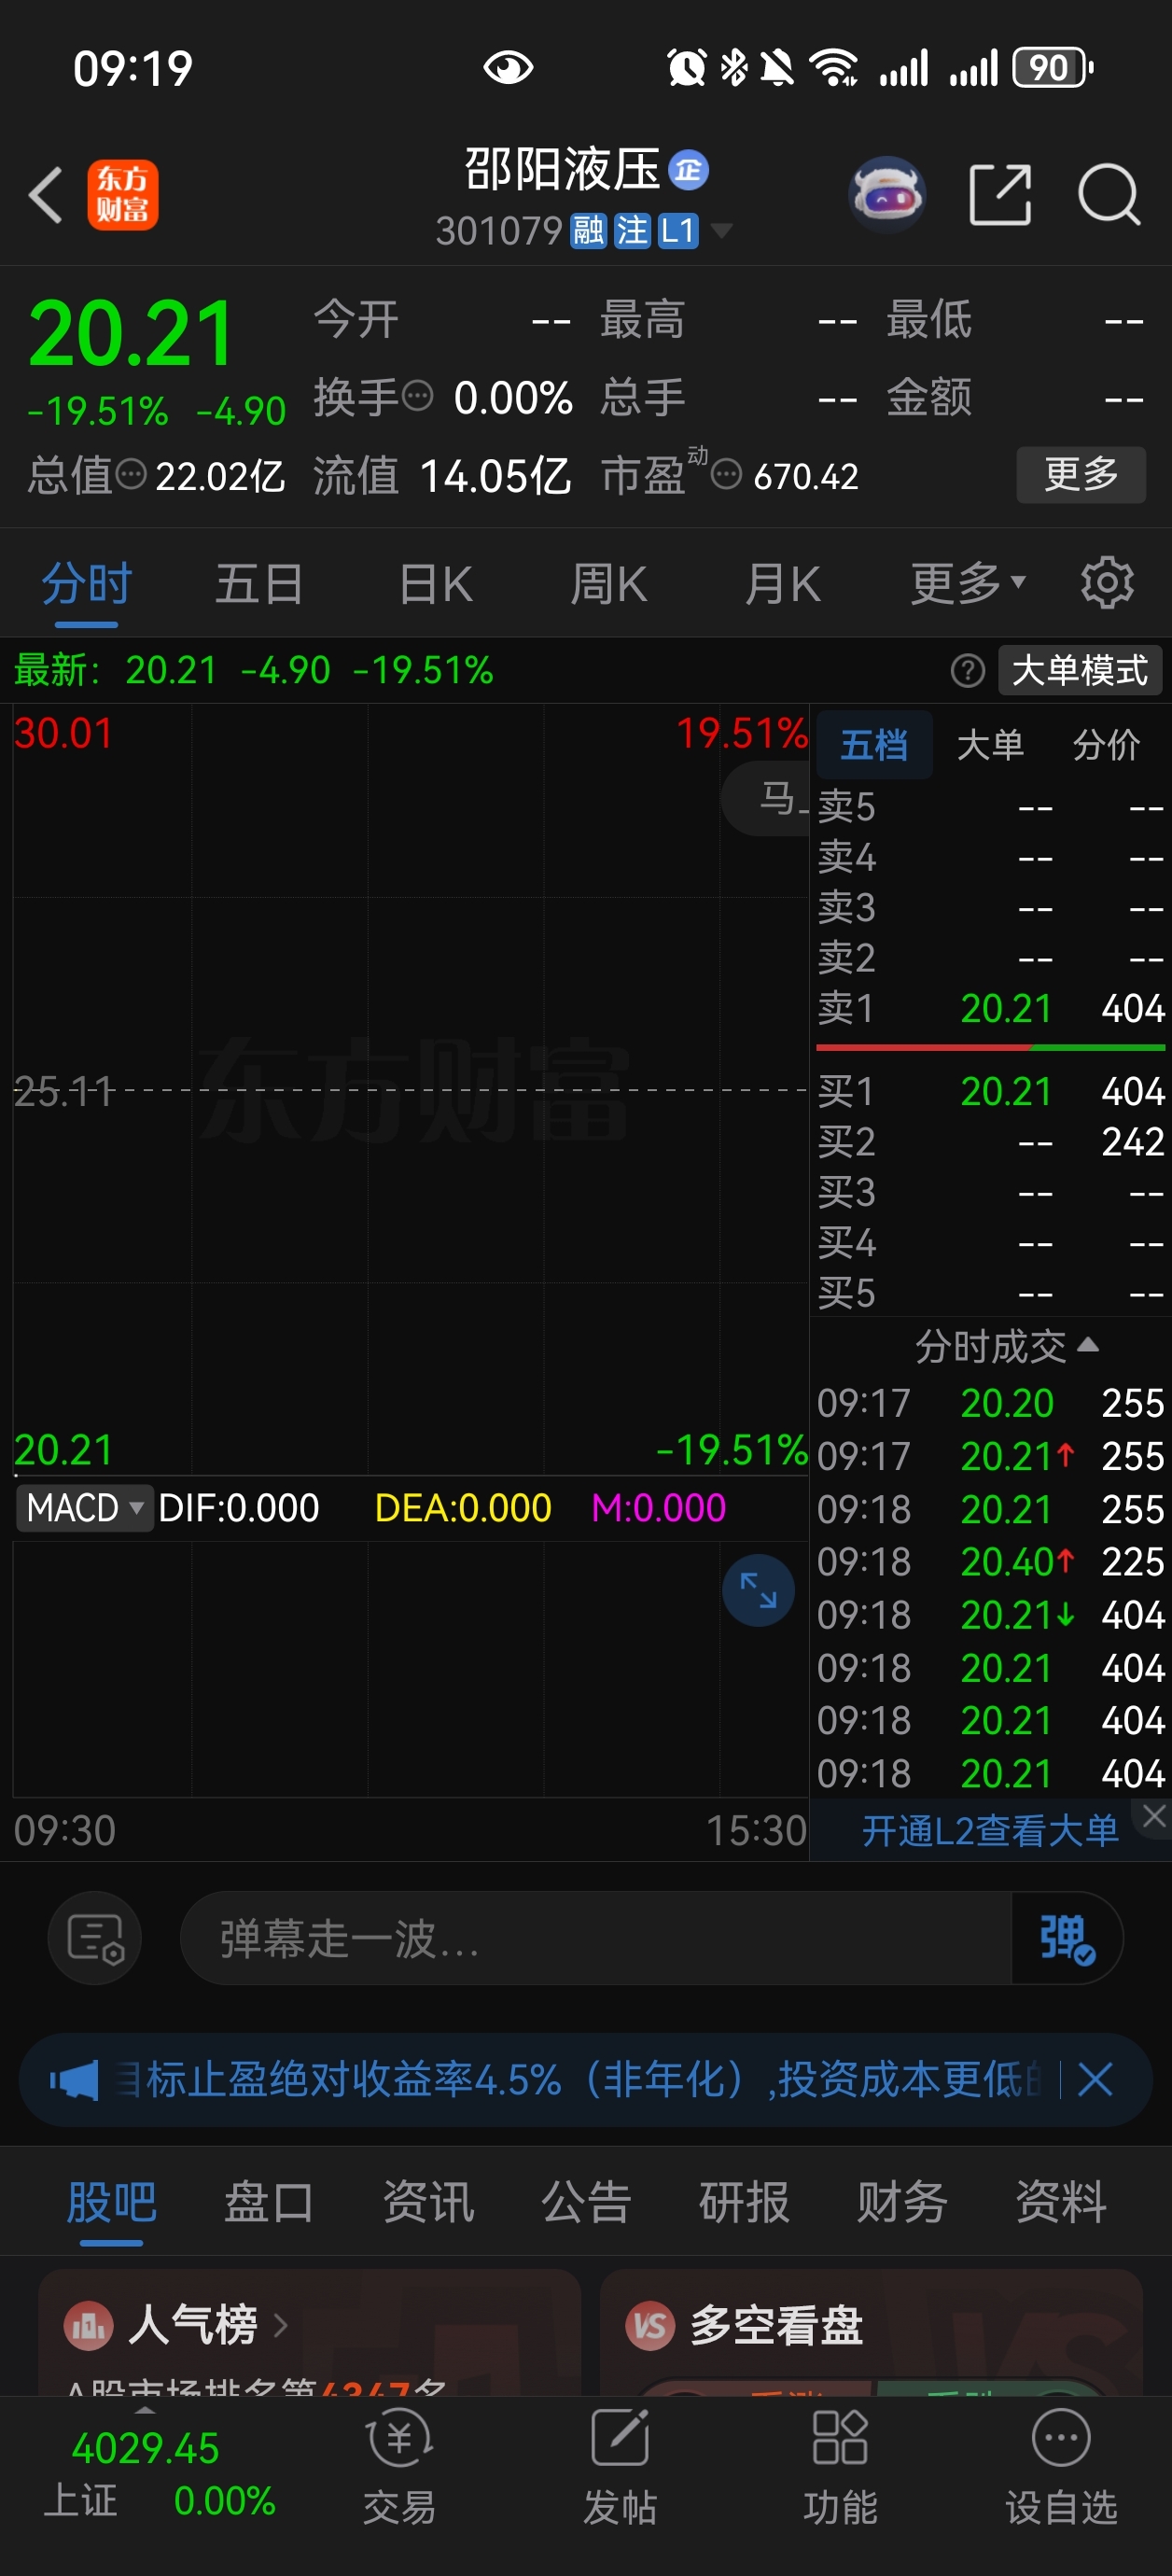Open 发帖 post icon in bottom bar
This screenshot has width=1172, height=2576.
[620, 2436]
